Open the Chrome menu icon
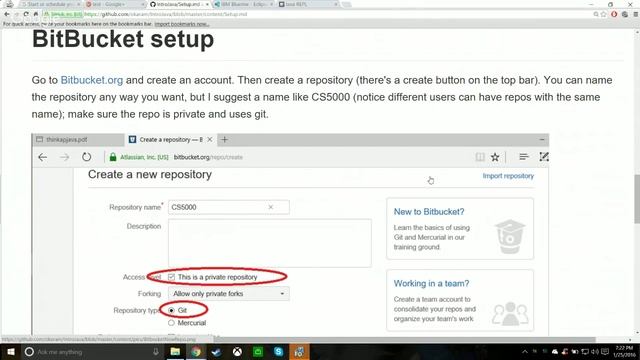Screen dimensions: 640x360 [636, 14]
